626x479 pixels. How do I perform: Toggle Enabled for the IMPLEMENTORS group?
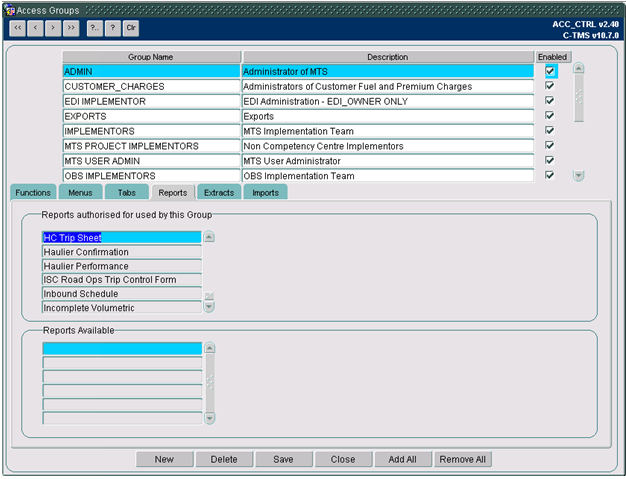550,131
